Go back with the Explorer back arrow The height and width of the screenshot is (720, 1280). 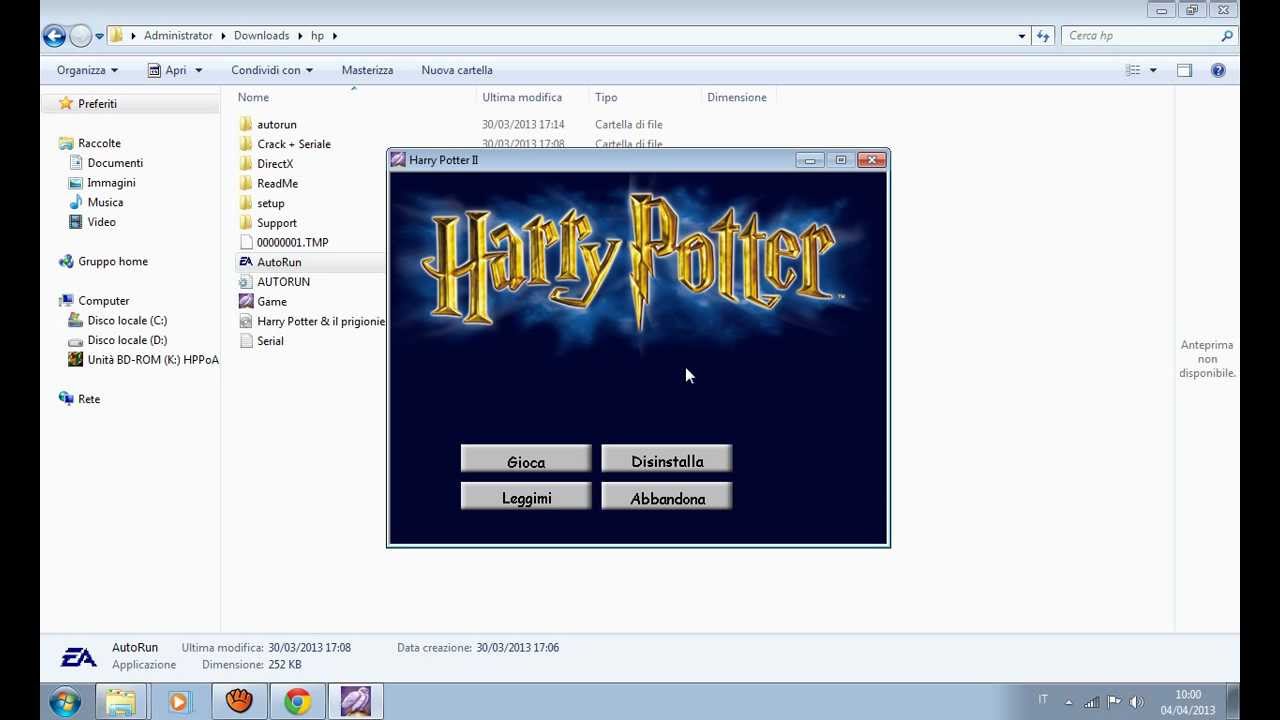click(54, 36)
